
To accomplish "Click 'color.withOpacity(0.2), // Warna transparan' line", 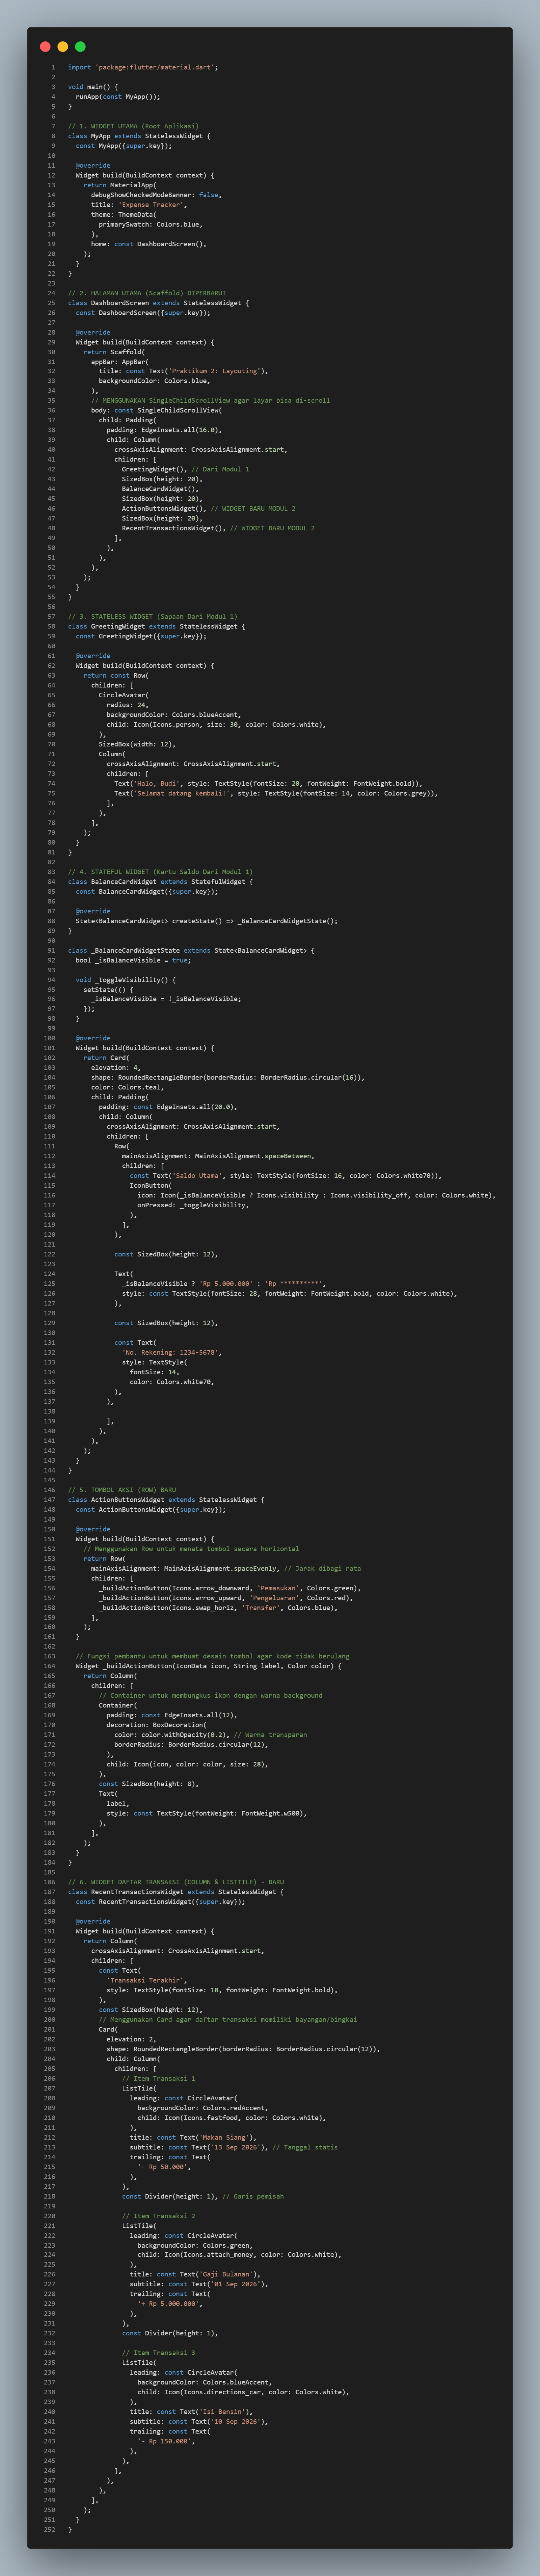I will point(210,1735).
